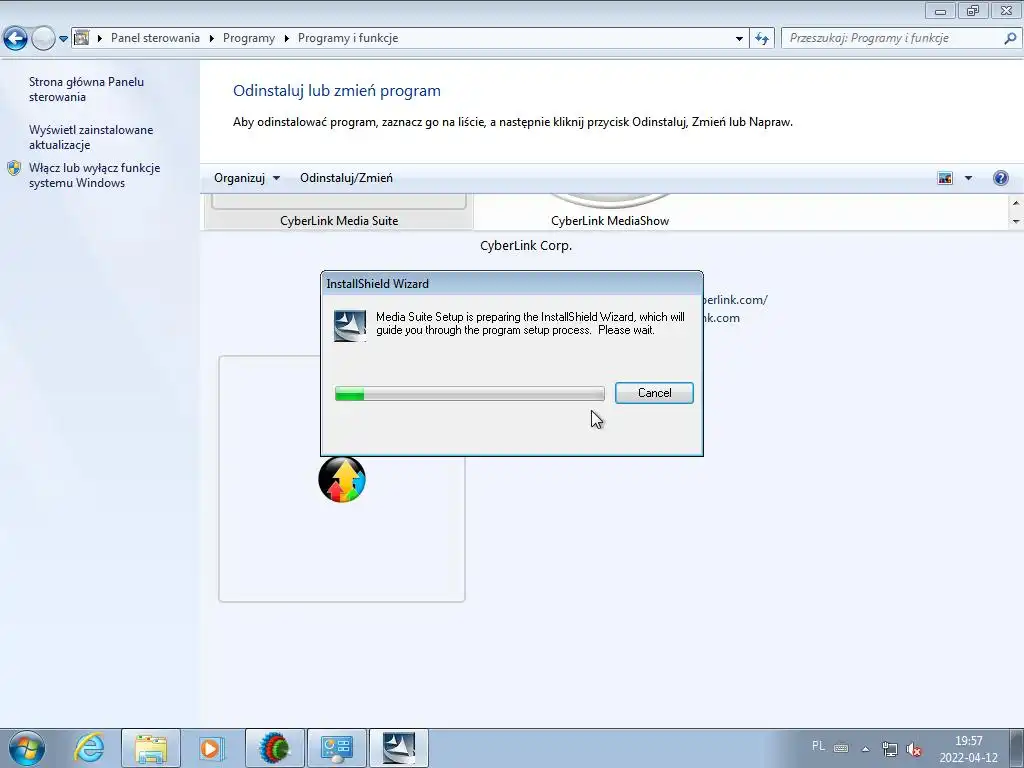Click the Forward navigation arrow

point(43,39)
